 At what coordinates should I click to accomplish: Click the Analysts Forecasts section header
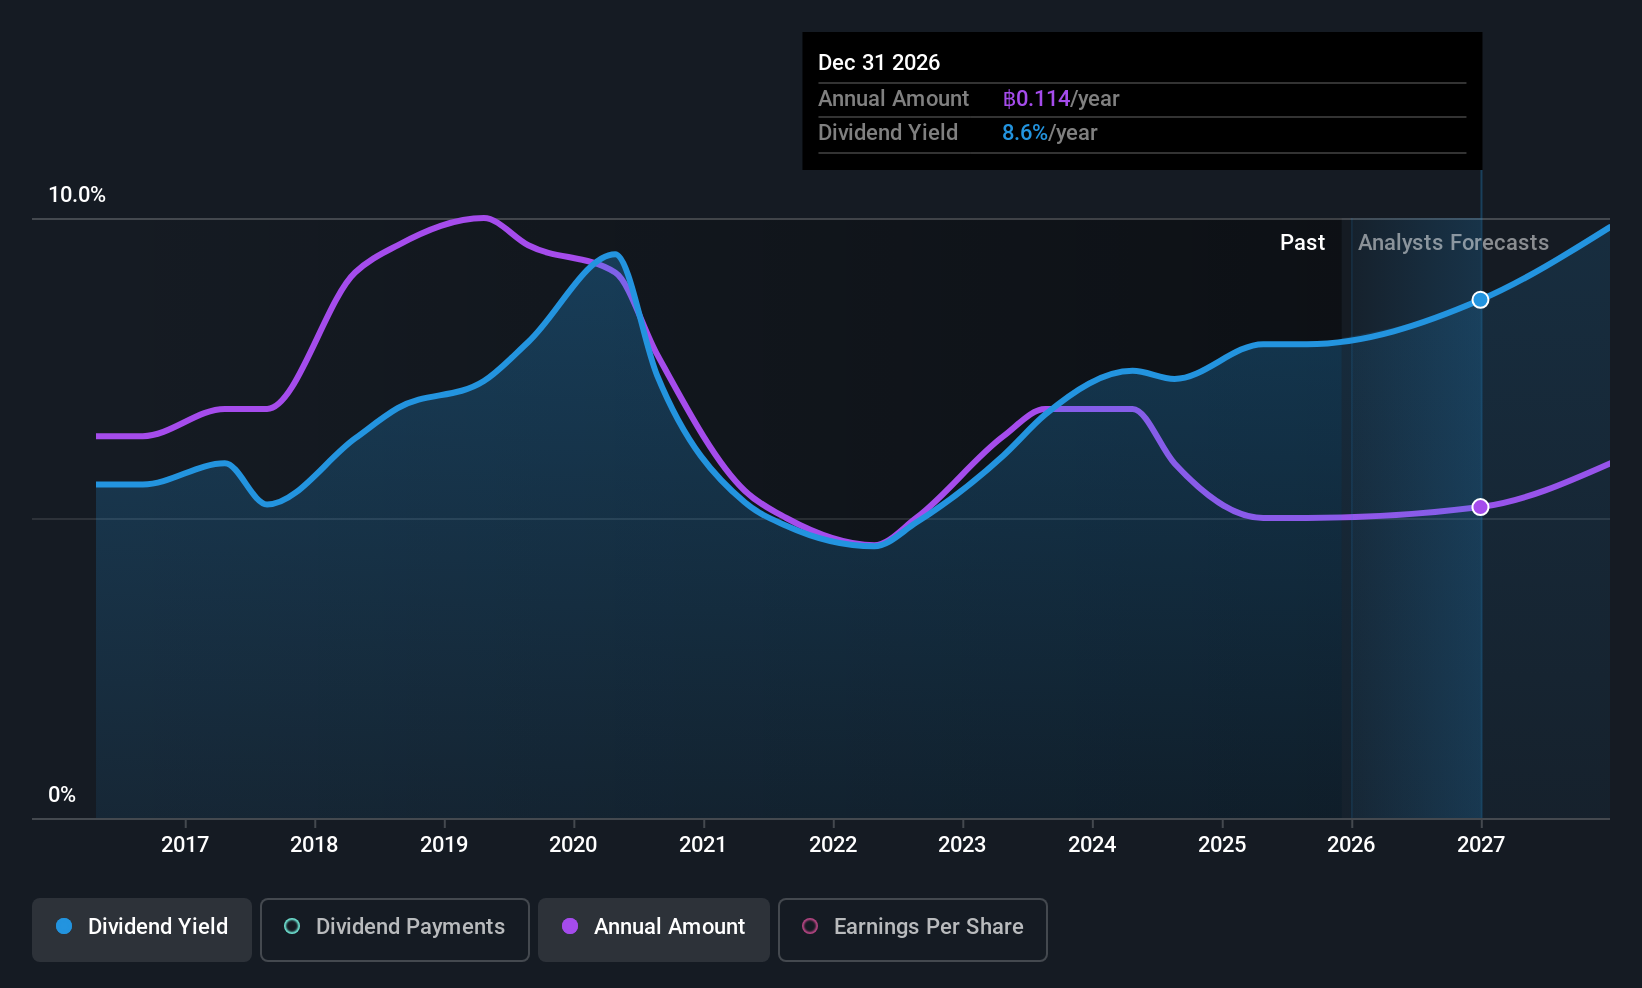(1453, 242)
